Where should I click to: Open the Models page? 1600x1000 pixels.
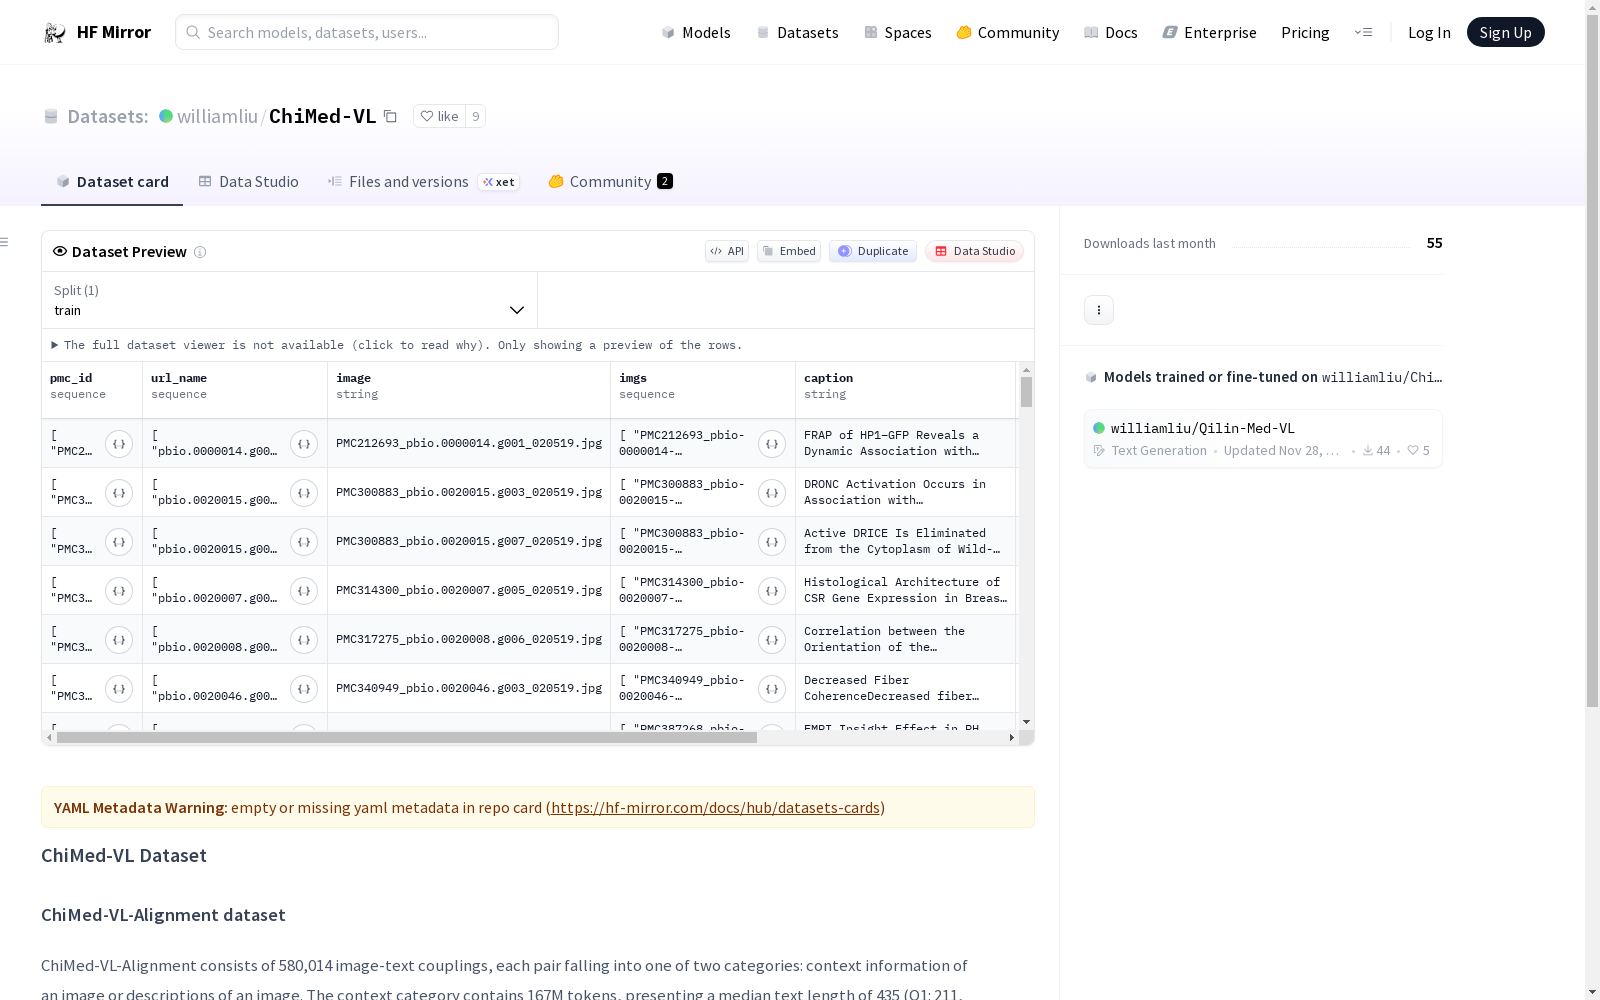point(696,33)
